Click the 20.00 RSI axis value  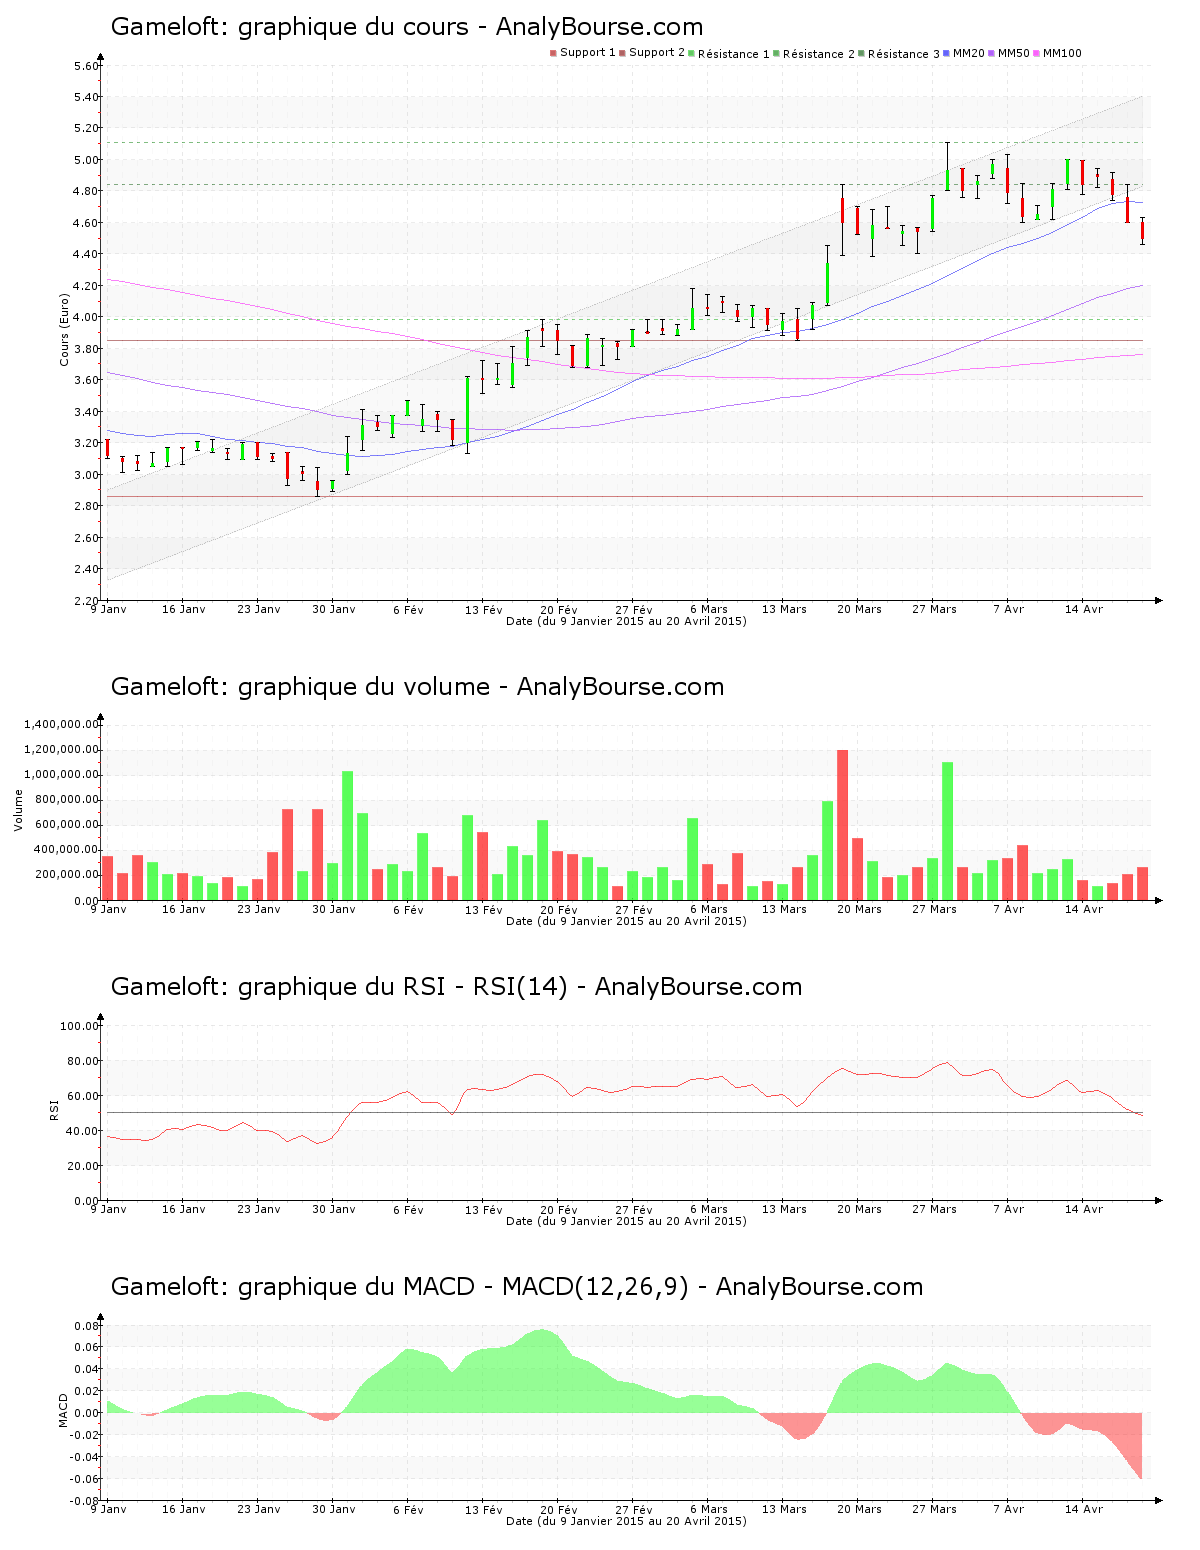tap(83, 1166)
